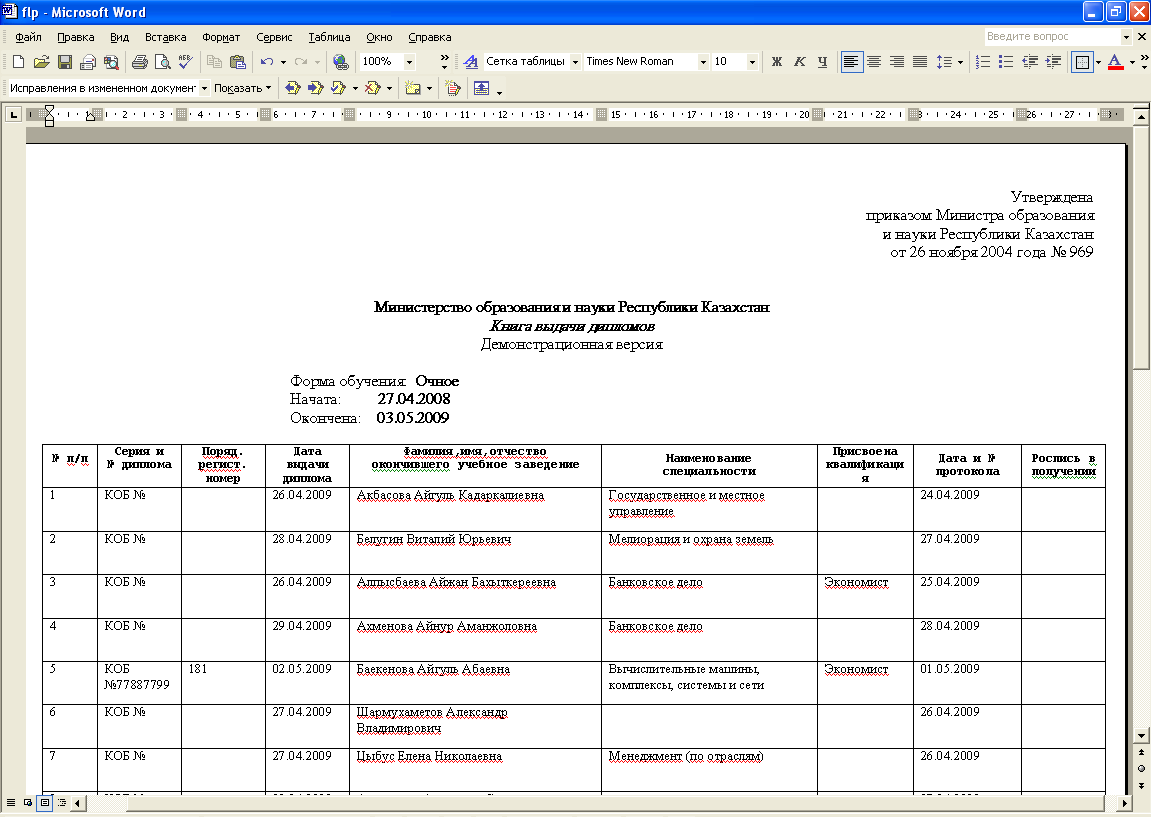Open the Показать dropdown menu
1151x817 pixels.
tap(242, 89)
